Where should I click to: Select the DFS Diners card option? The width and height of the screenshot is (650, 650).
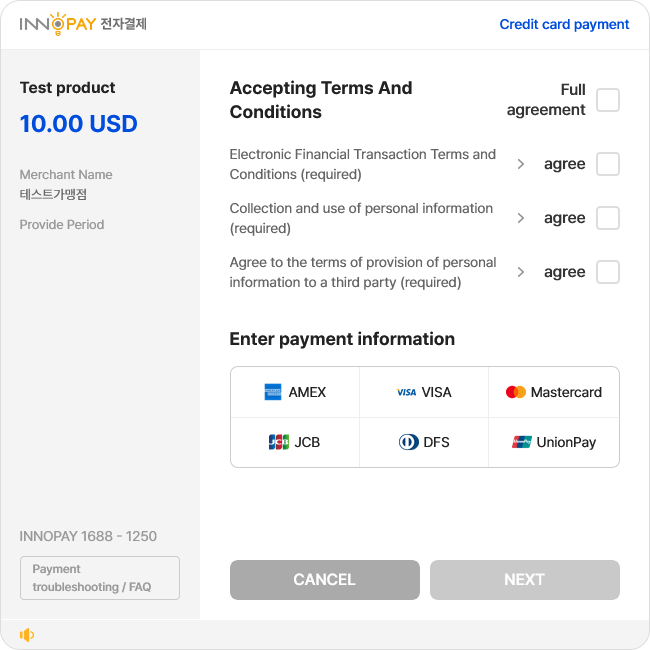(x=424, y=442)
